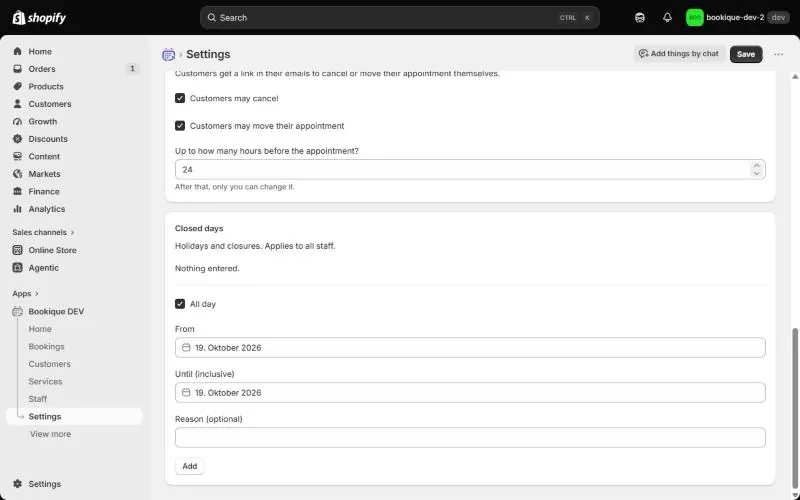Click the dev badge next to the store name
800x500 pixels.
click(x=778, y=18)
